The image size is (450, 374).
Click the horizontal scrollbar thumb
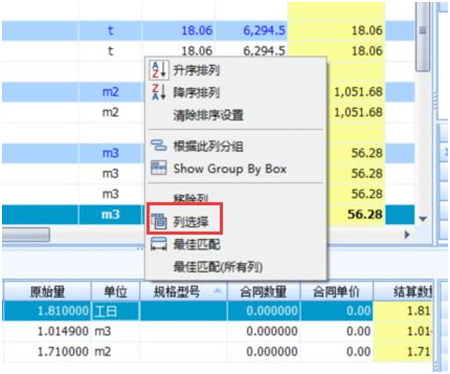[26, 235]
